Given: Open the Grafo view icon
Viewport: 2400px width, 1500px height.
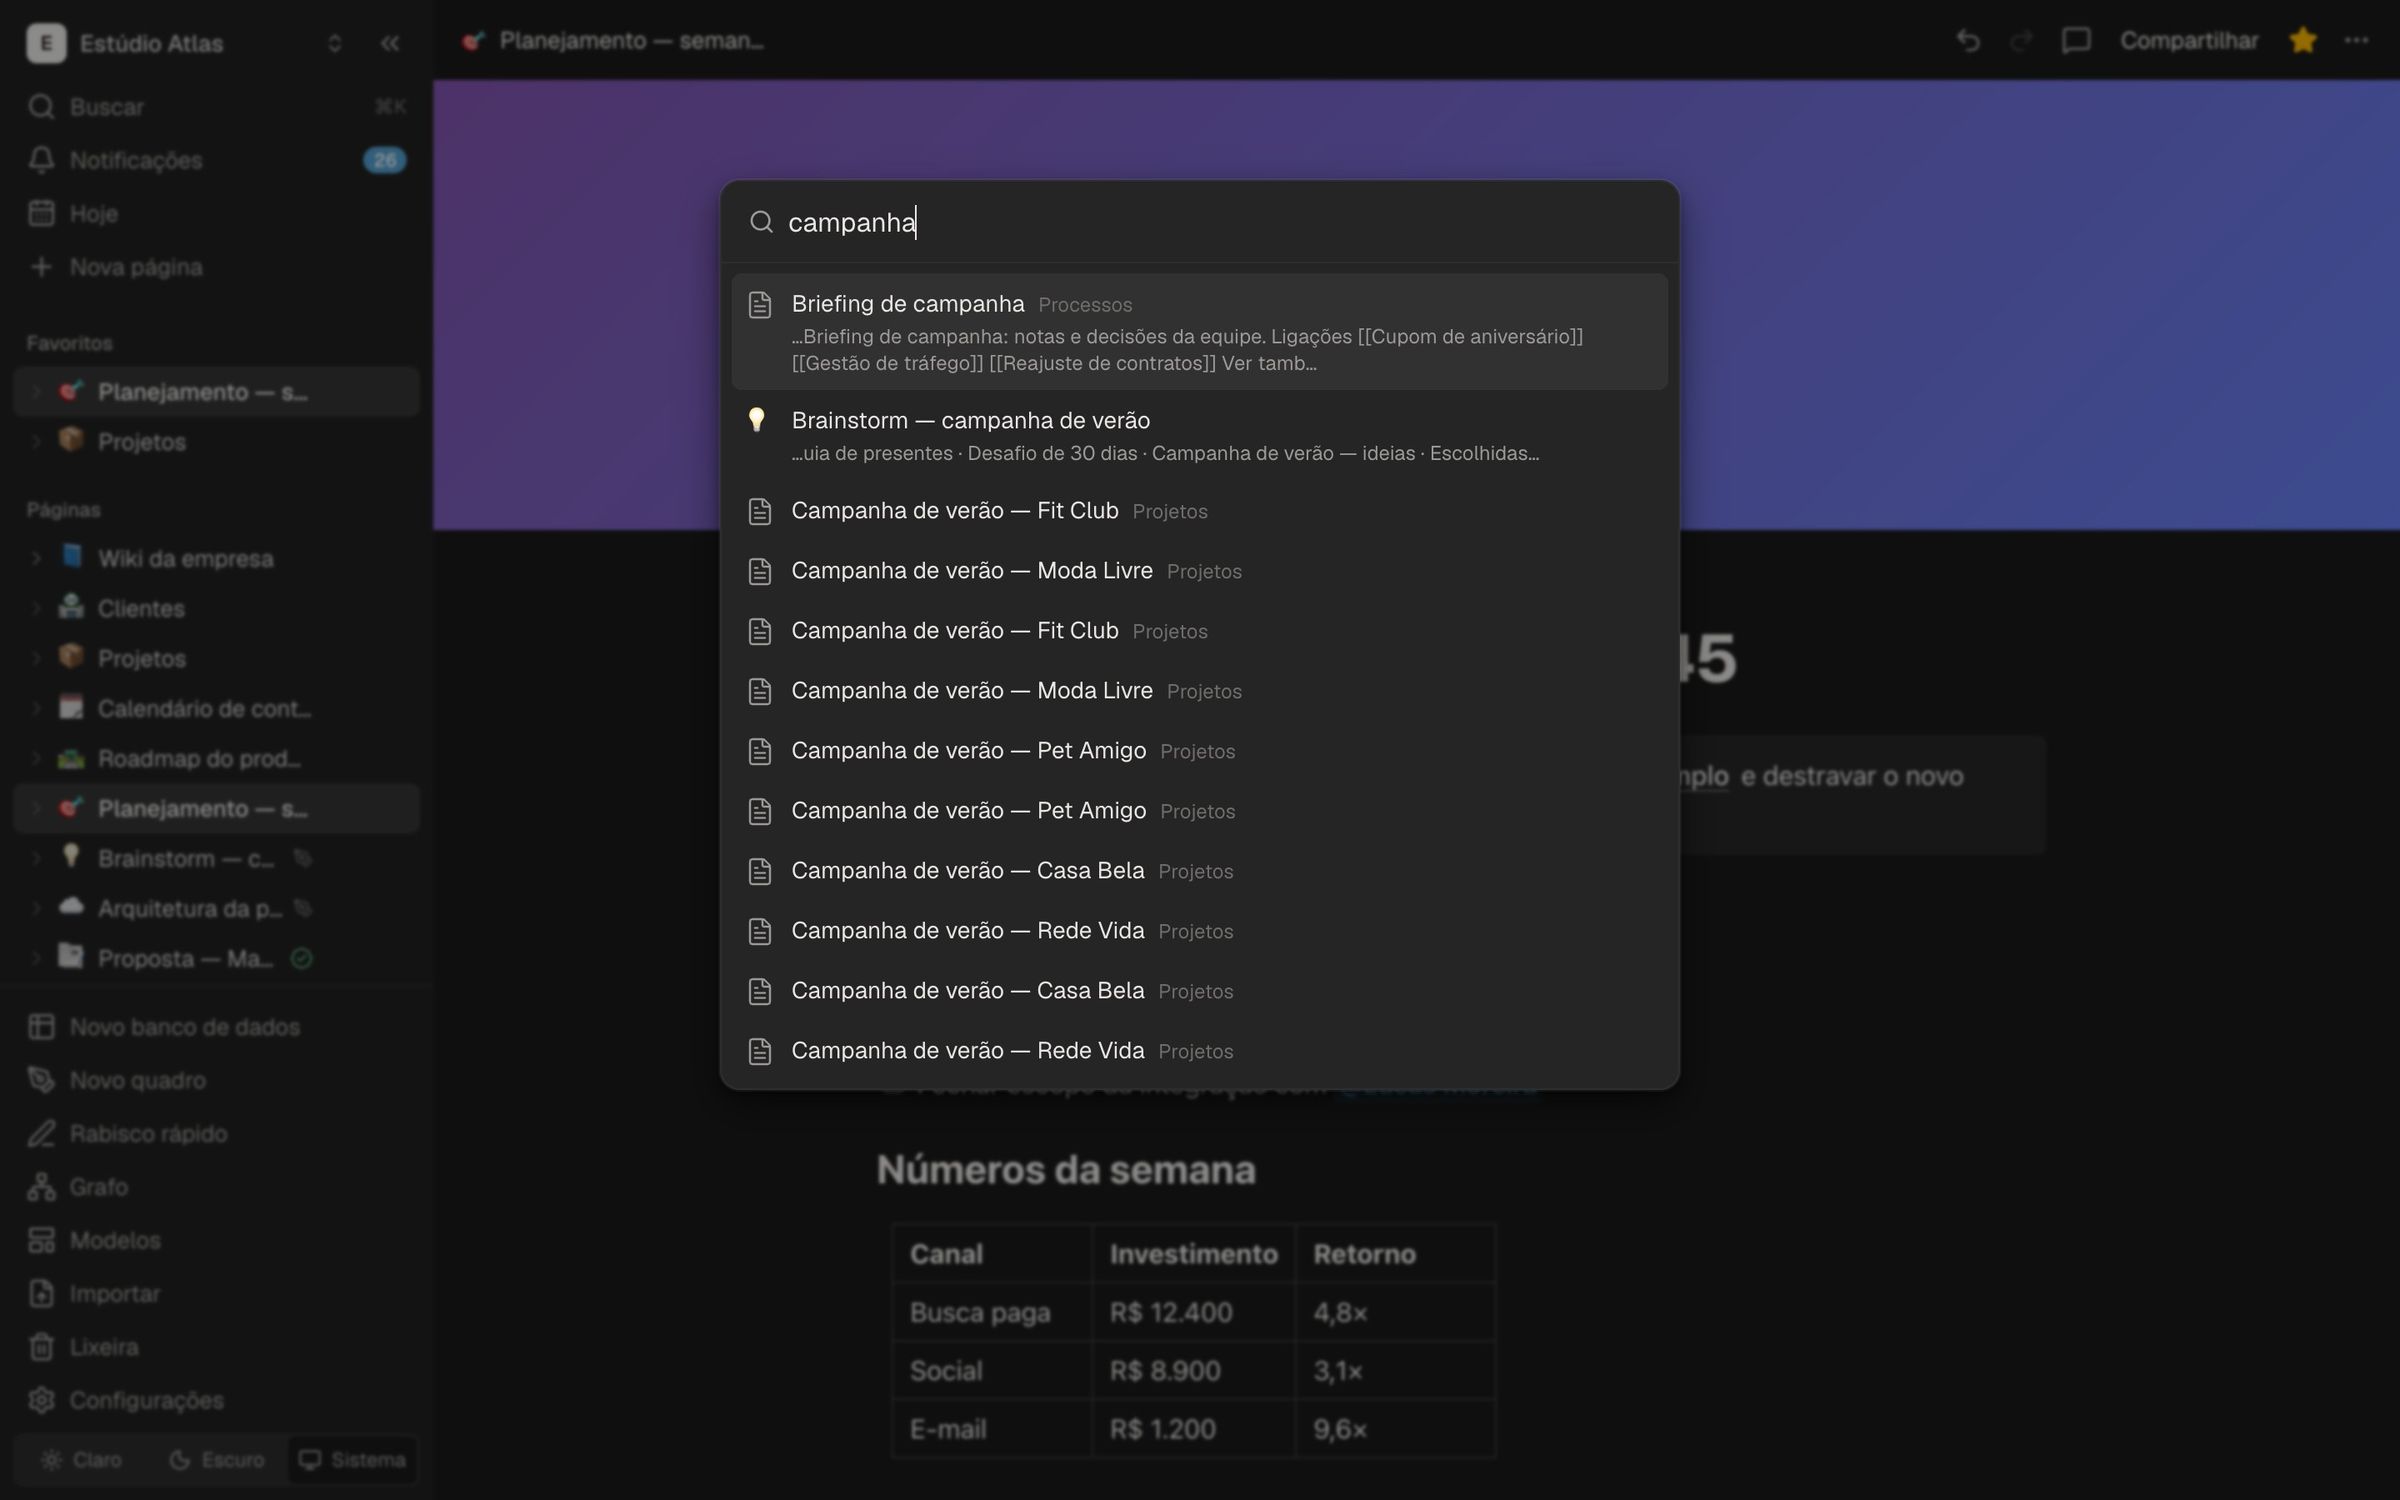Looking at the screenshot, I should (x=41, y=1187).
